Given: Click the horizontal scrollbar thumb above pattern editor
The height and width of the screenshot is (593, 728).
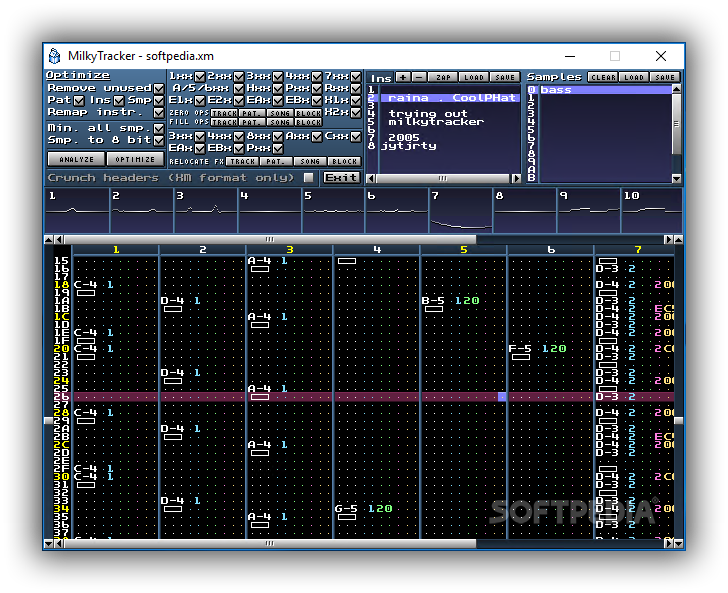Looking at the screenshot, I should coord(270,239).
